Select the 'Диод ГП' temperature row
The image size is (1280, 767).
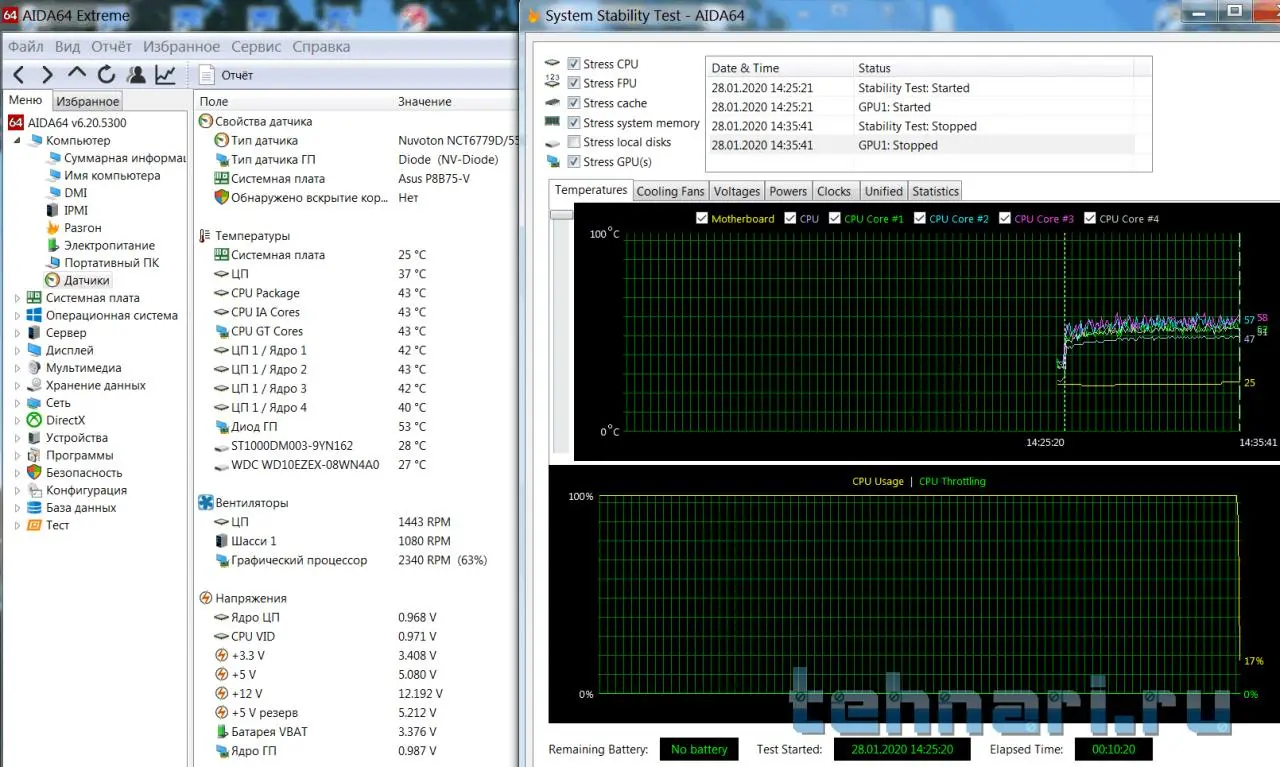[x=355, y=427]
